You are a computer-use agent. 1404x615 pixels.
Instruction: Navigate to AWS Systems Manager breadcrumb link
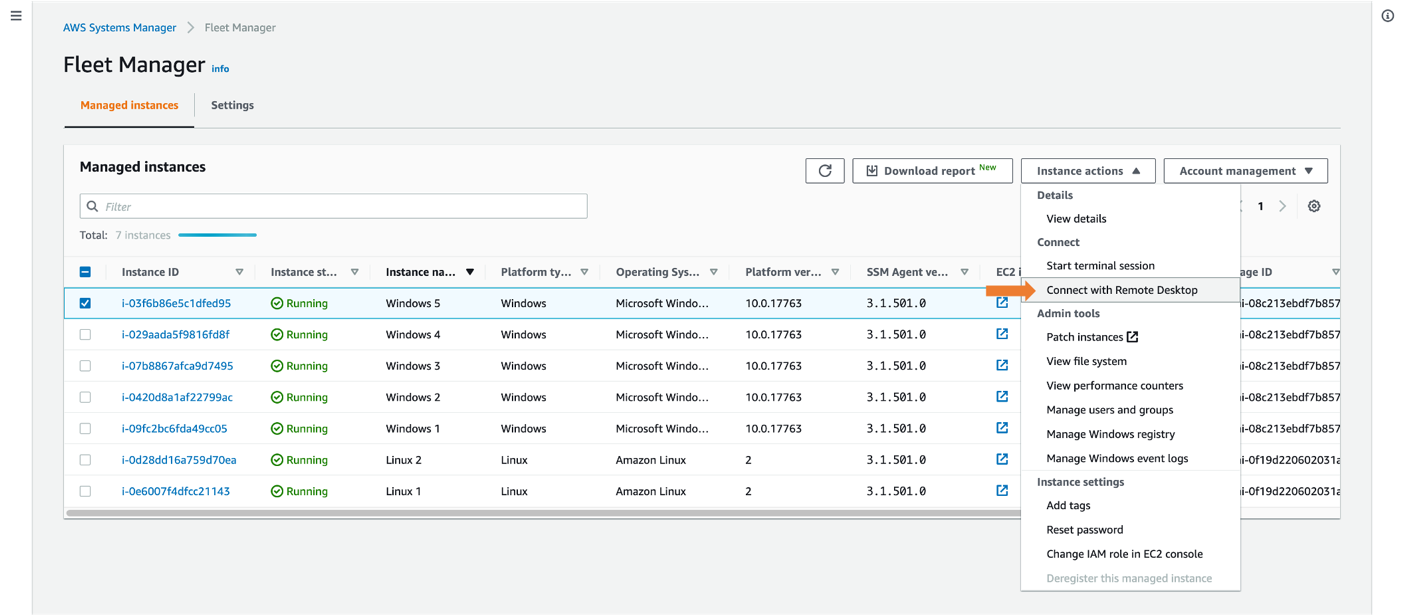click(119, 27)
